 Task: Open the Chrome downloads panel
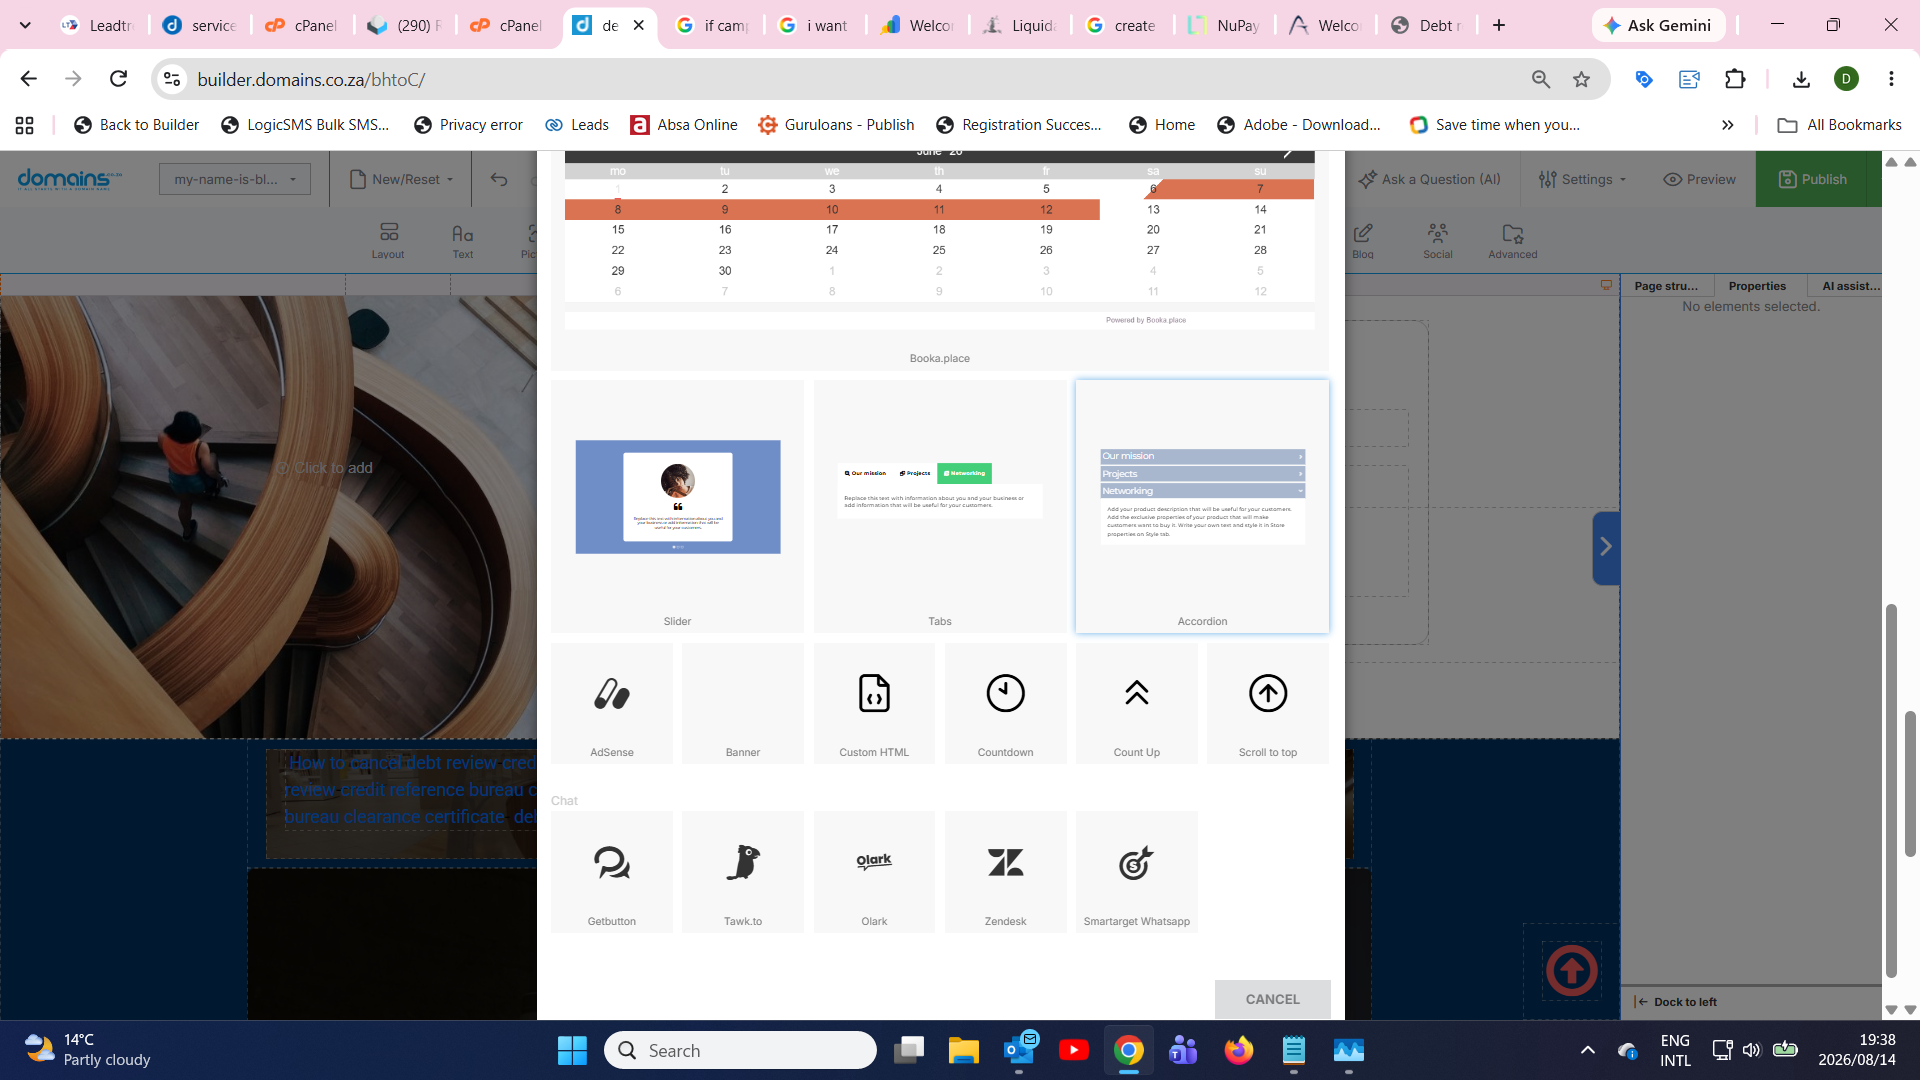[1801, 79]
